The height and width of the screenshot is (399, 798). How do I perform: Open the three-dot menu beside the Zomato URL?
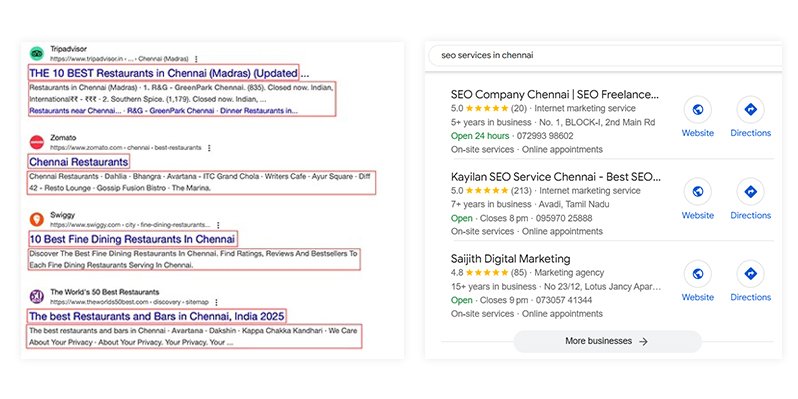coord(209,148)
